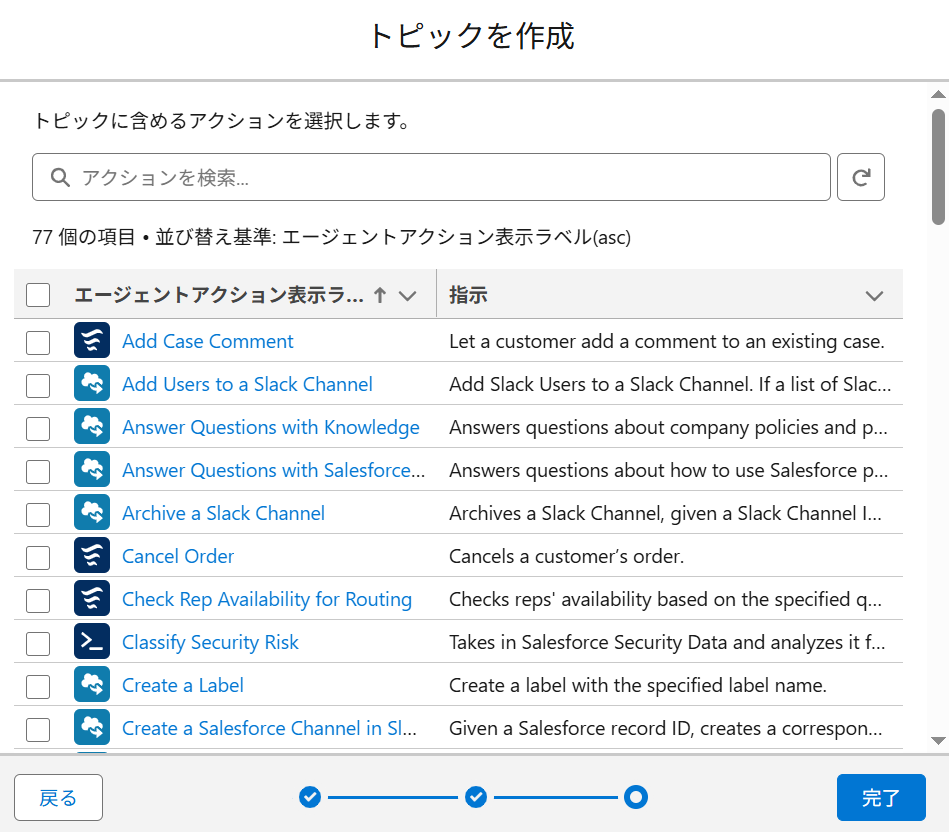The height and width of the screenshot is (832, 949).
Task: Tick the Answer Questions with Salesforce checkbox
Action: pyautogui.click(x=38, y=471)
